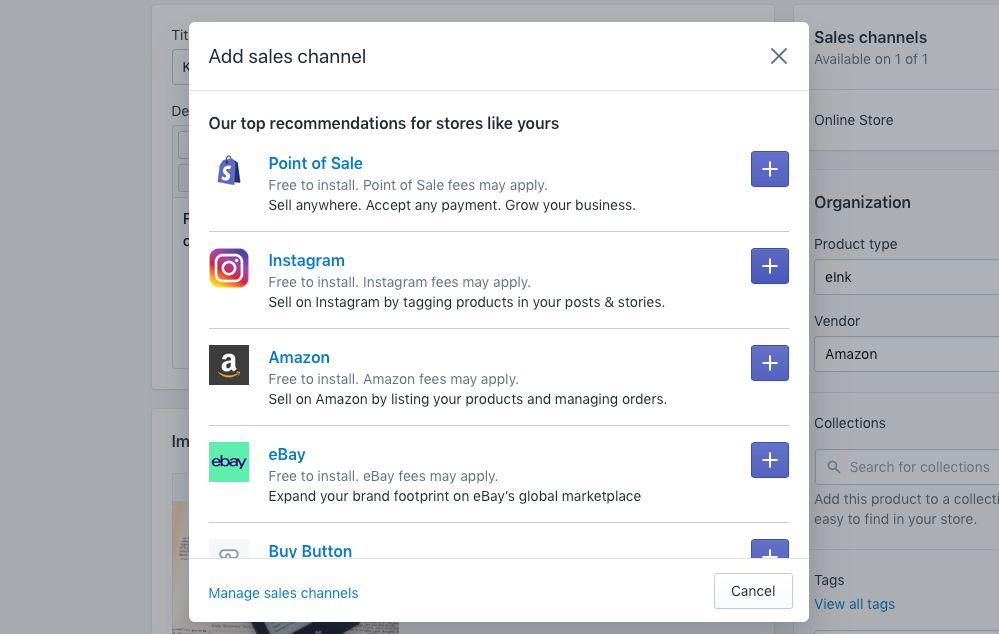Image resolution: width=999 pixels, height=634 pixels.
Task: Click the eBay logo icon
Action: 229,462
